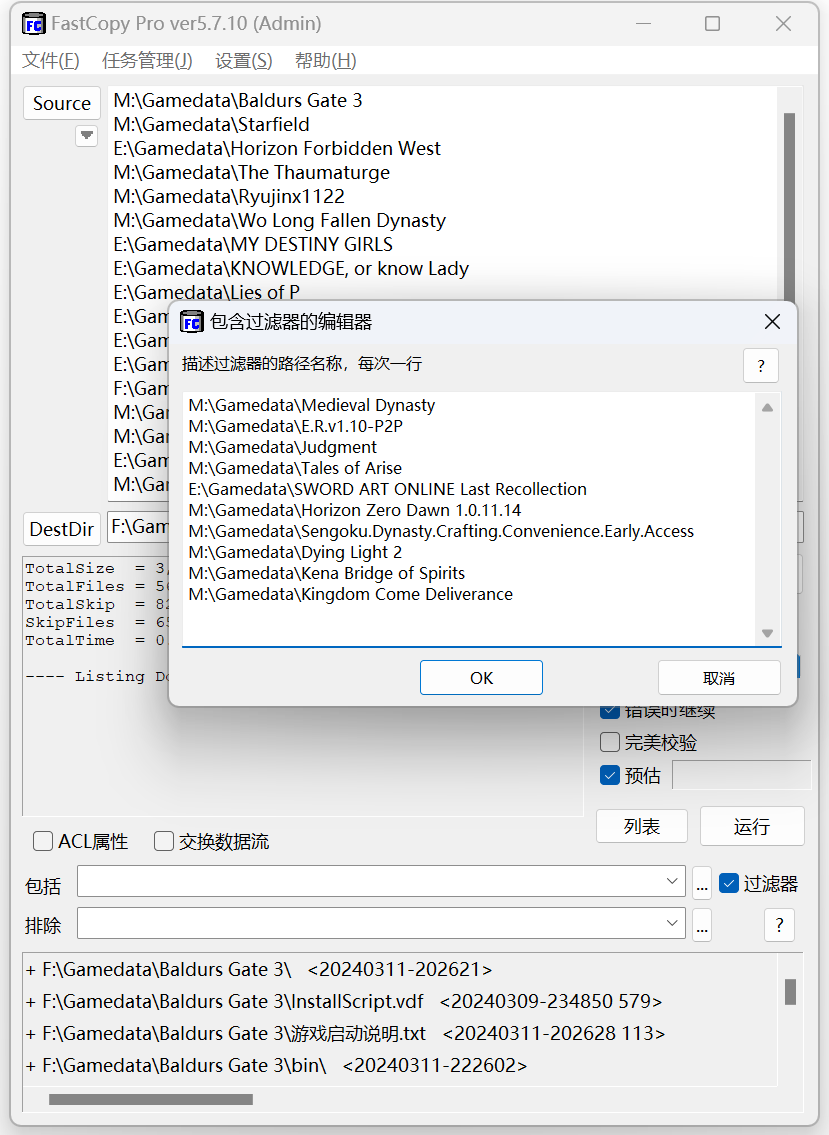Click log row Baldurs Gate 3\ <20240311-202621>
Image resolution: width=829 pixels, height=1135 pixels.
tap(258, 969)
